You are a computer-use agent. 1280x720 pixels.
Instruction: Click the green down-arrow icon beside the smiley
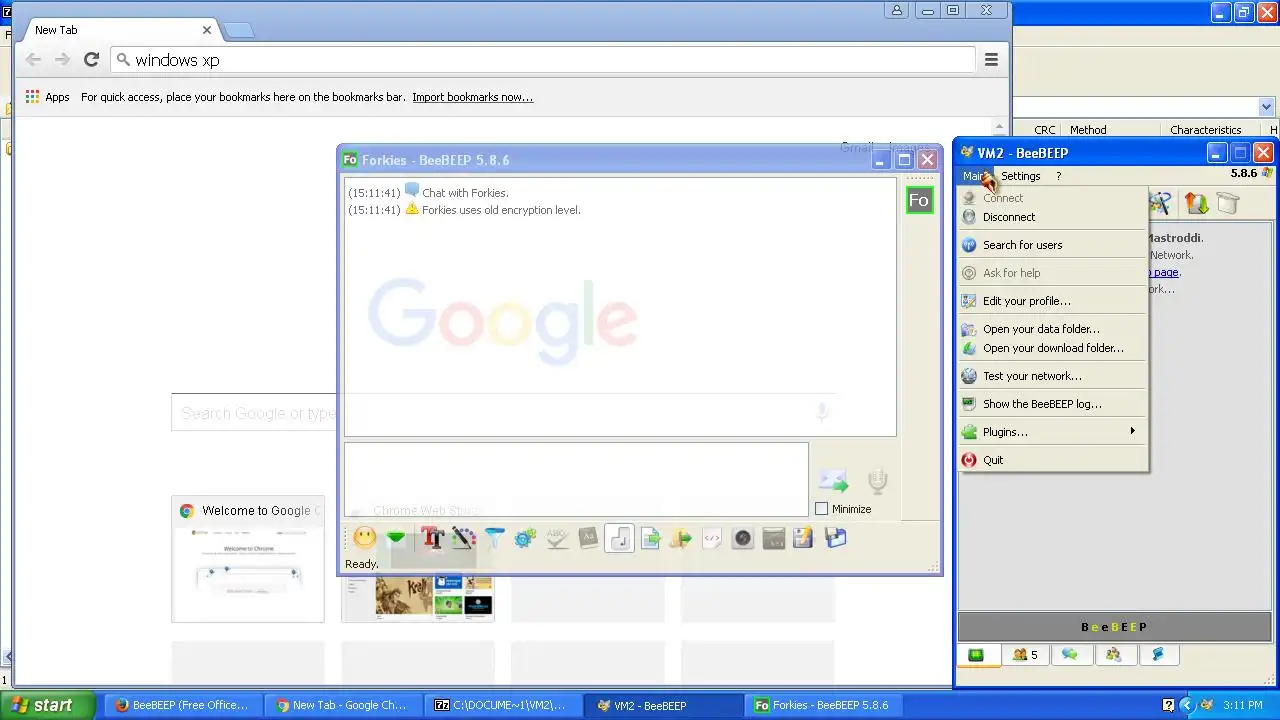point(396,538)
